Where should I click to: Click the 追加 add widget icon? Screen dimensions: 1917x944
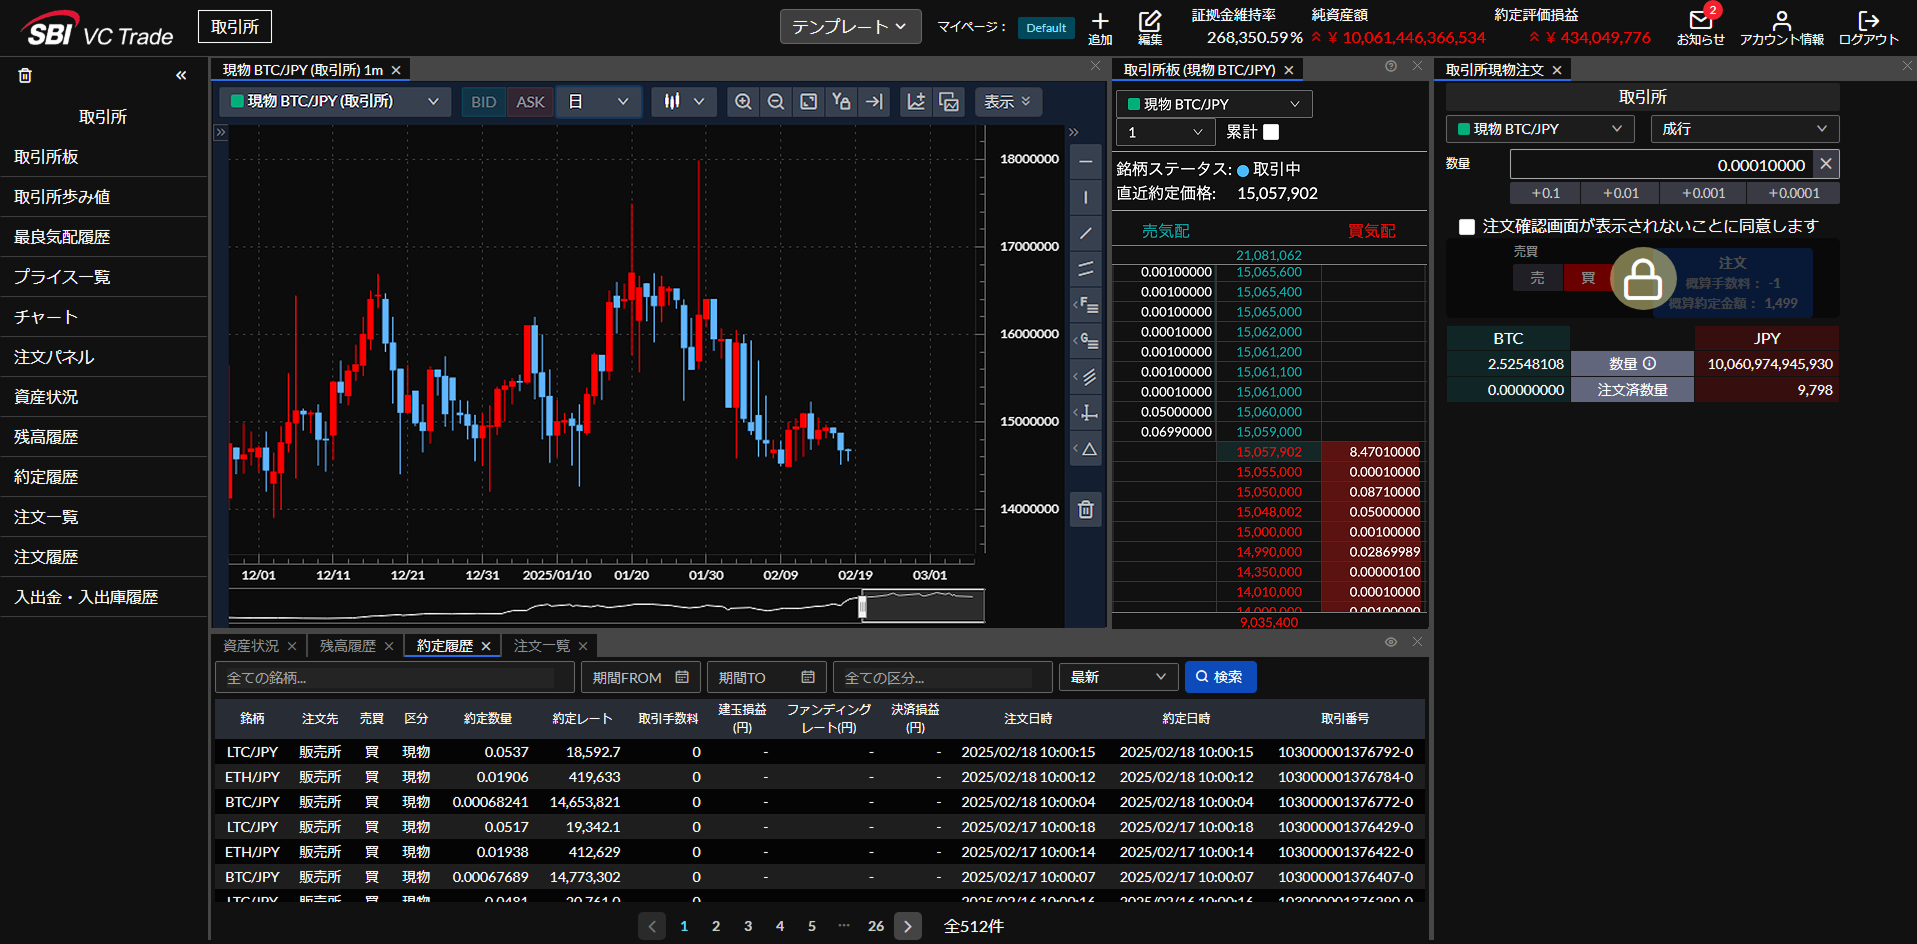click(x=1100, y=27)
